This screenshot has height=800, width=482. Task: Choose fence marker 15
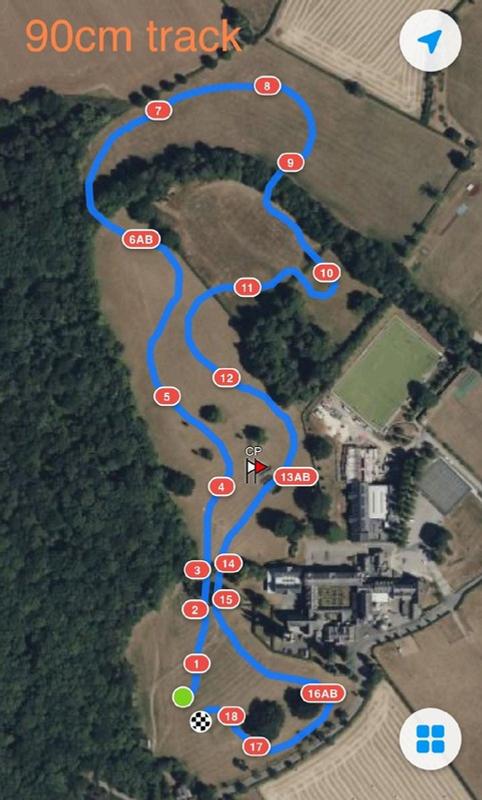click(226, 599)
